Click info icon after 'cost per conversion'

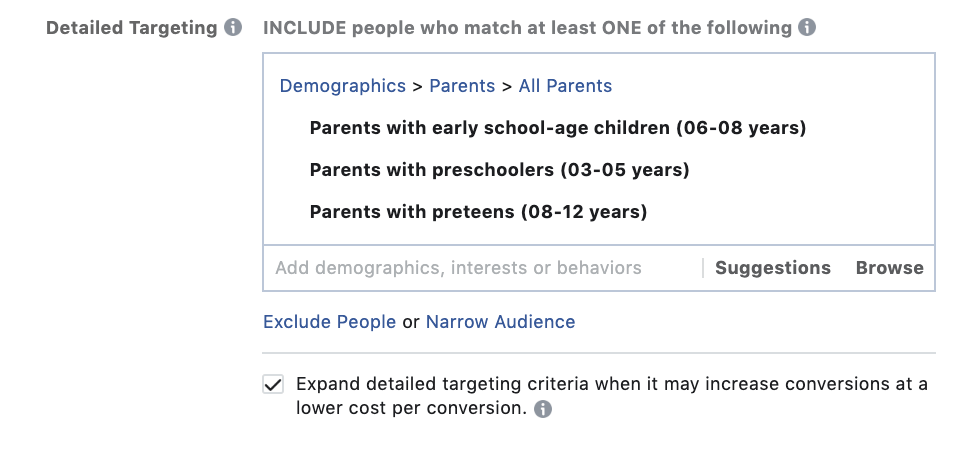(x=543, y=409)
